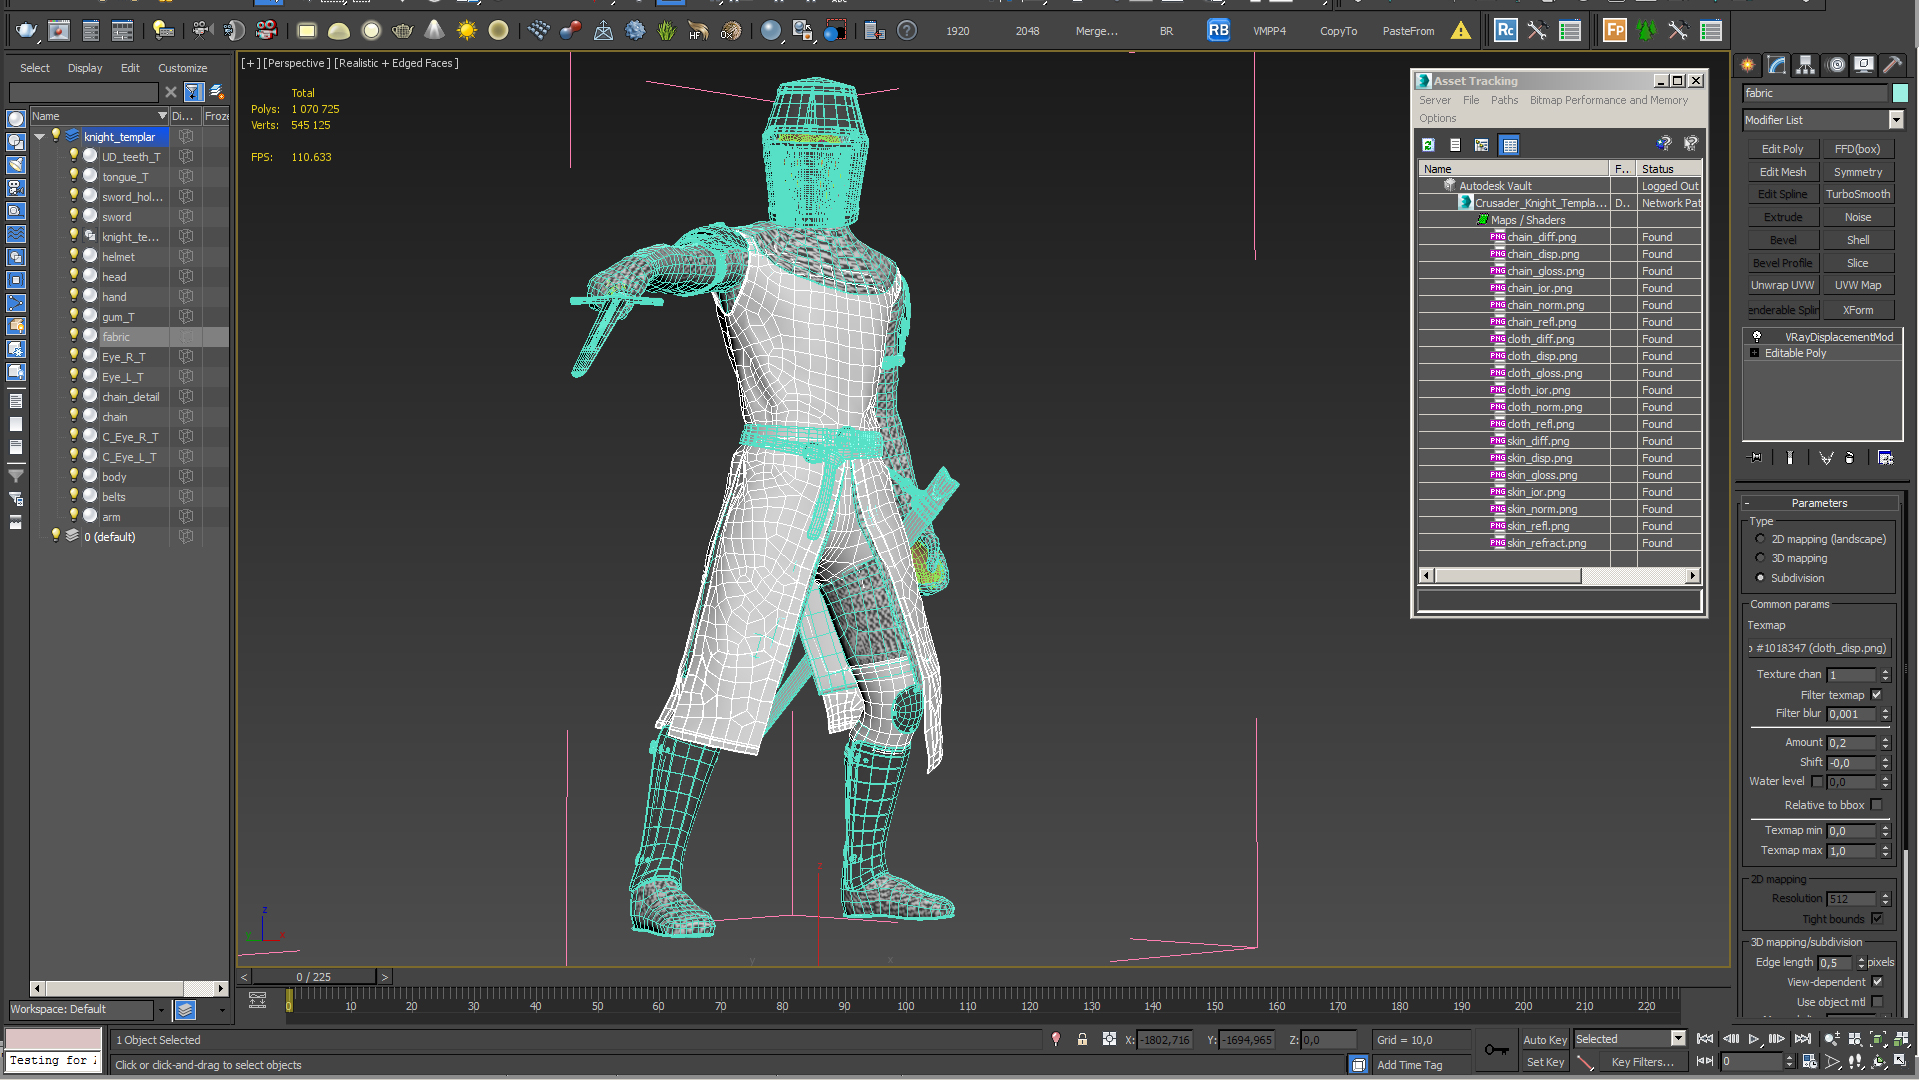Click the sun light icon in toolbar
1920x1080 pixels.
click(x=466, y=31)
